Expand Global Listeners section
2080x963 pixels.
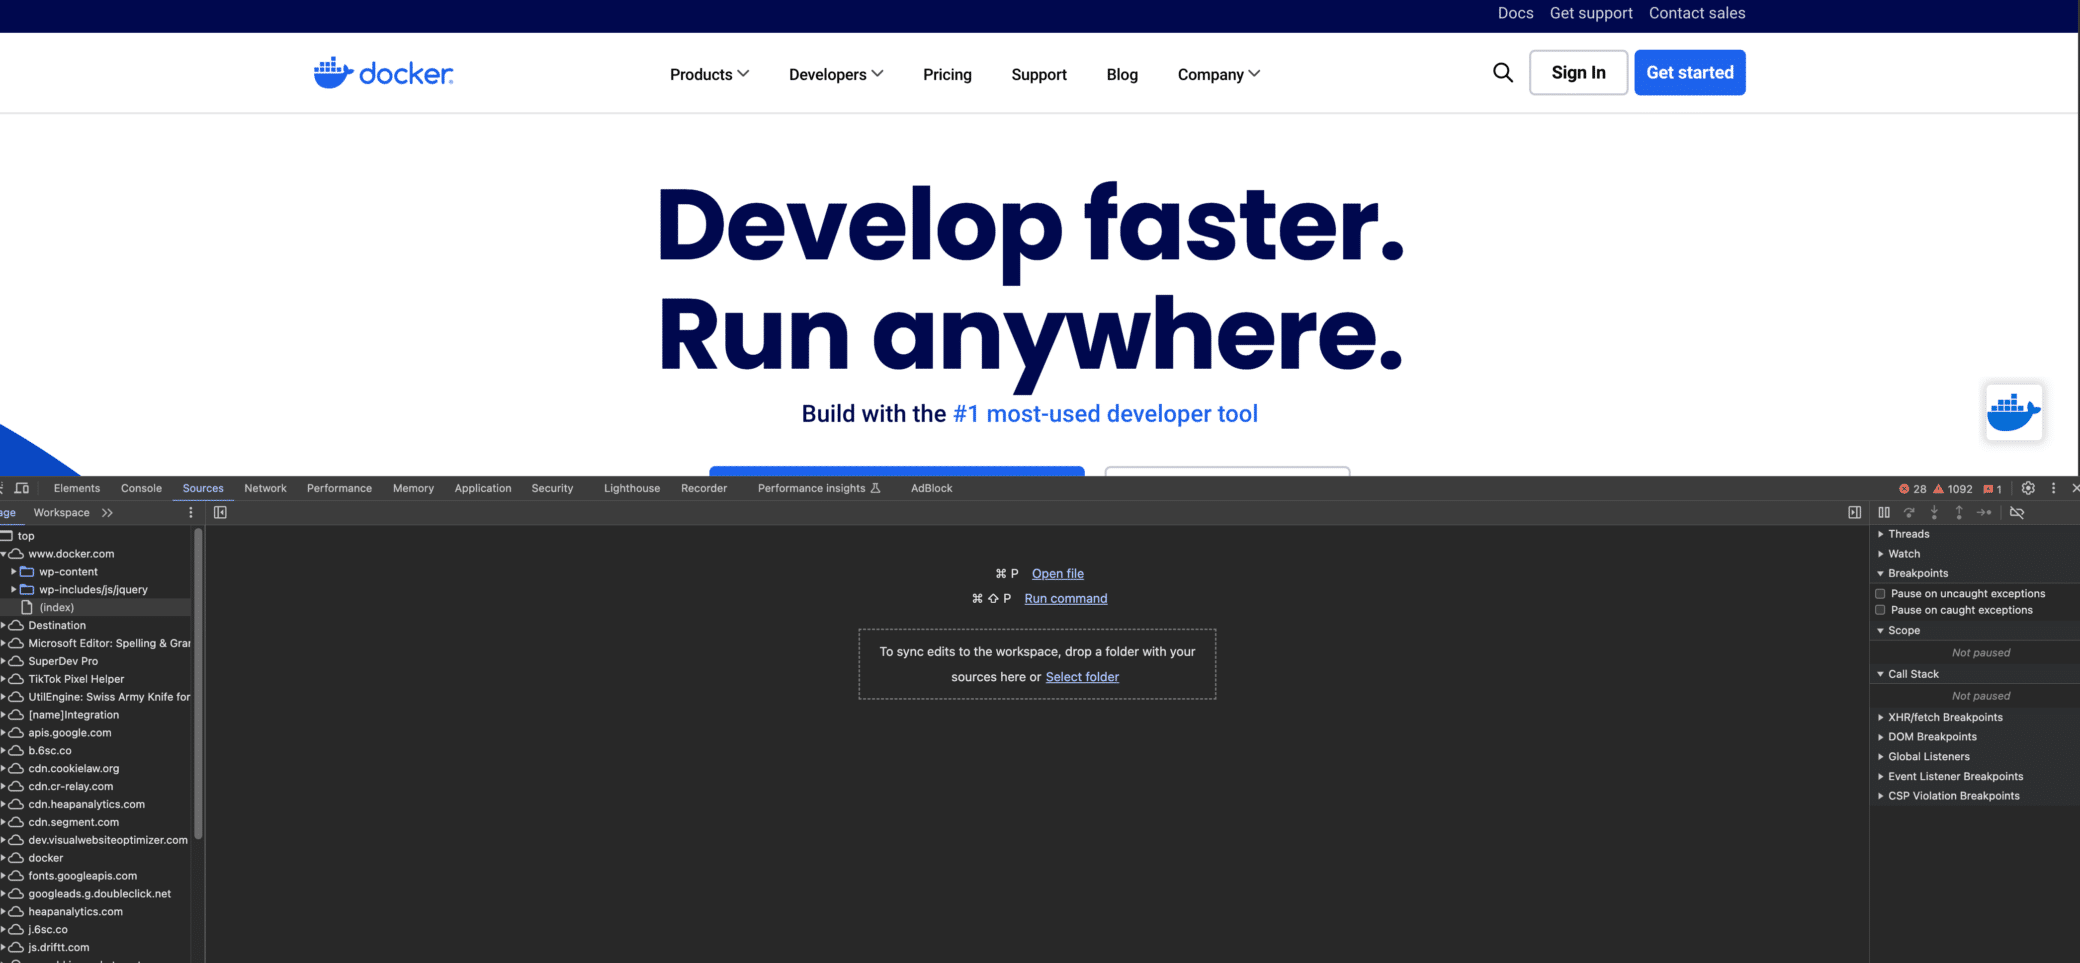(x=1923, y=757)
